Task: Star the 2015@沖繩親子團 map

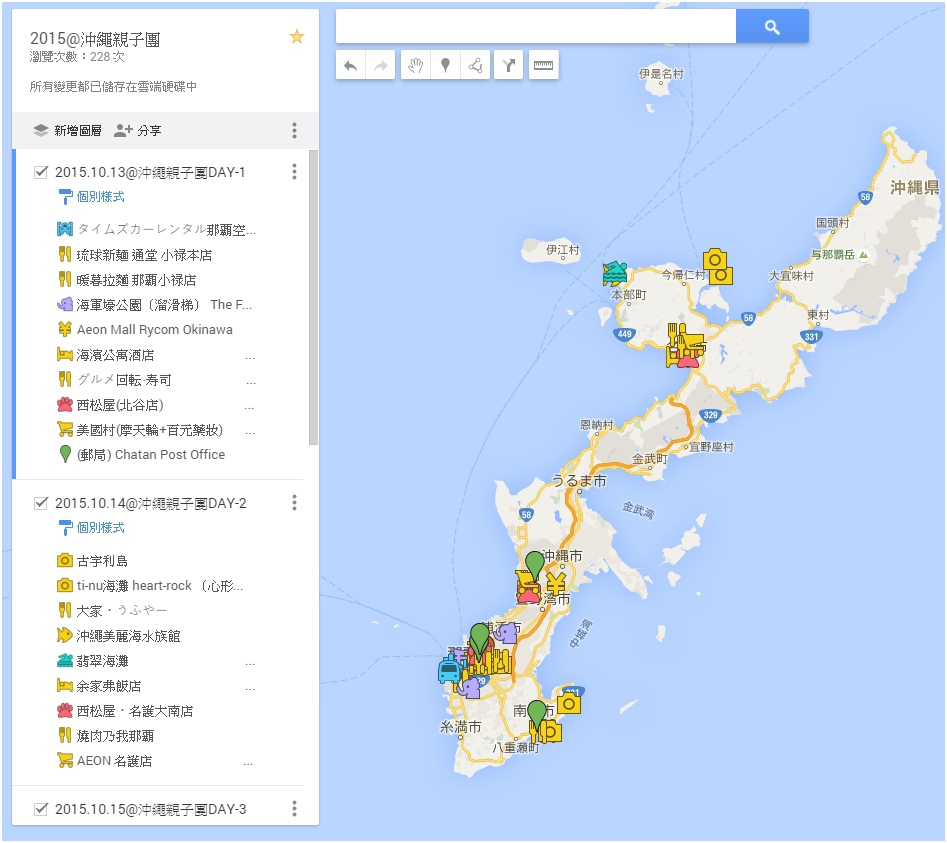Action: point(297,37)
